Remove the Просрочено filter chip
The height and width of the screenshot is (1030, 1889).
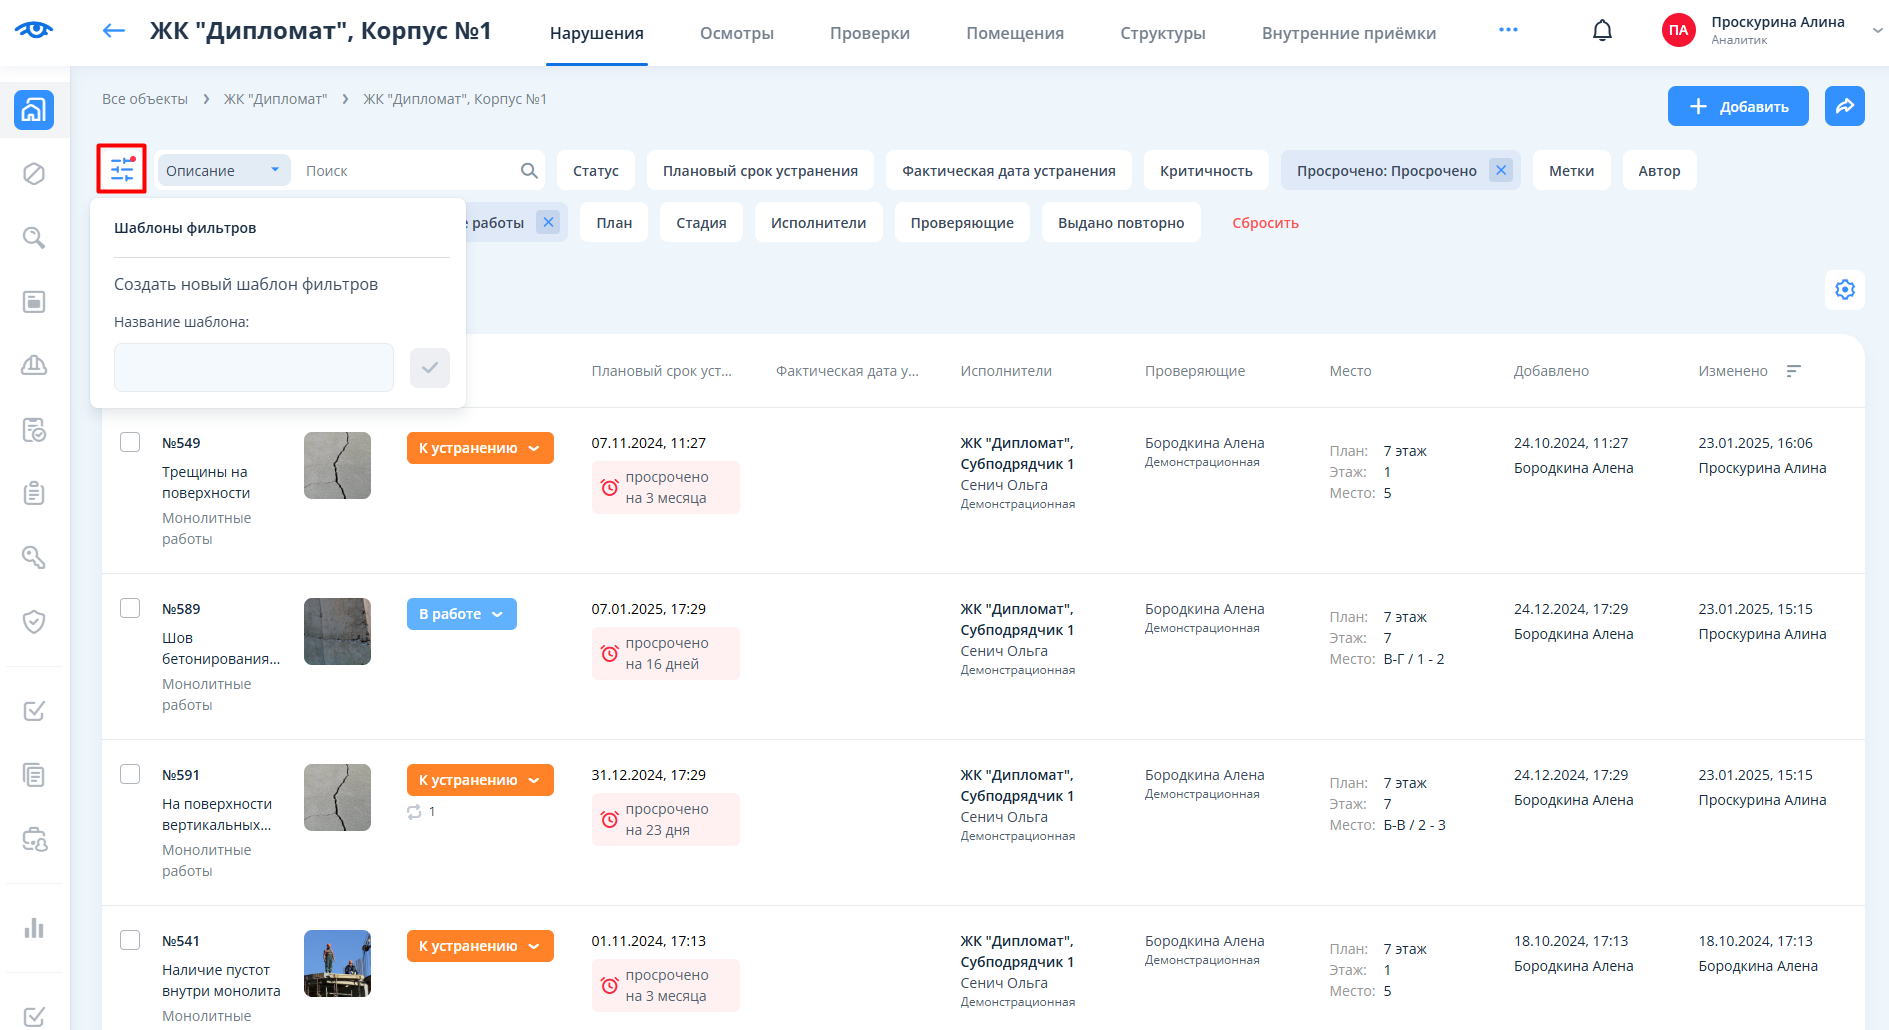coord(1501,170)
